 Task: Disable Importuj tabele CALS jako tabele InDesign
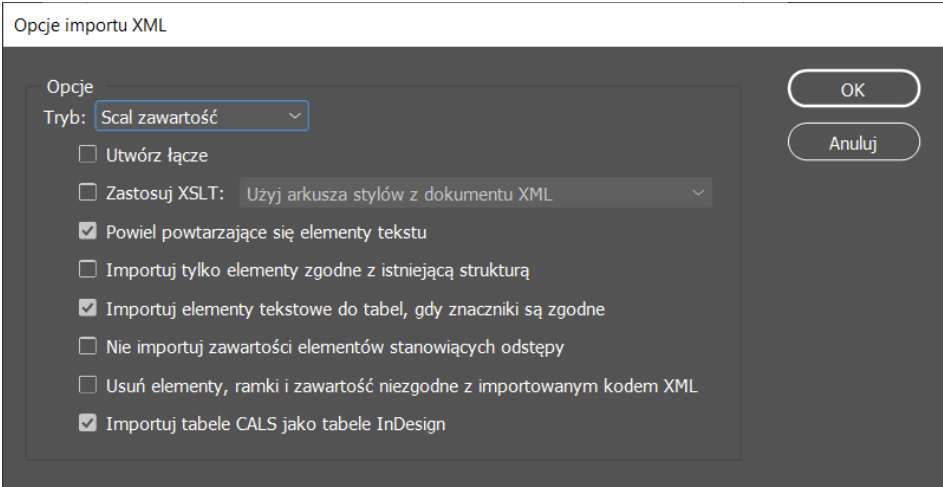click(88, 423)
